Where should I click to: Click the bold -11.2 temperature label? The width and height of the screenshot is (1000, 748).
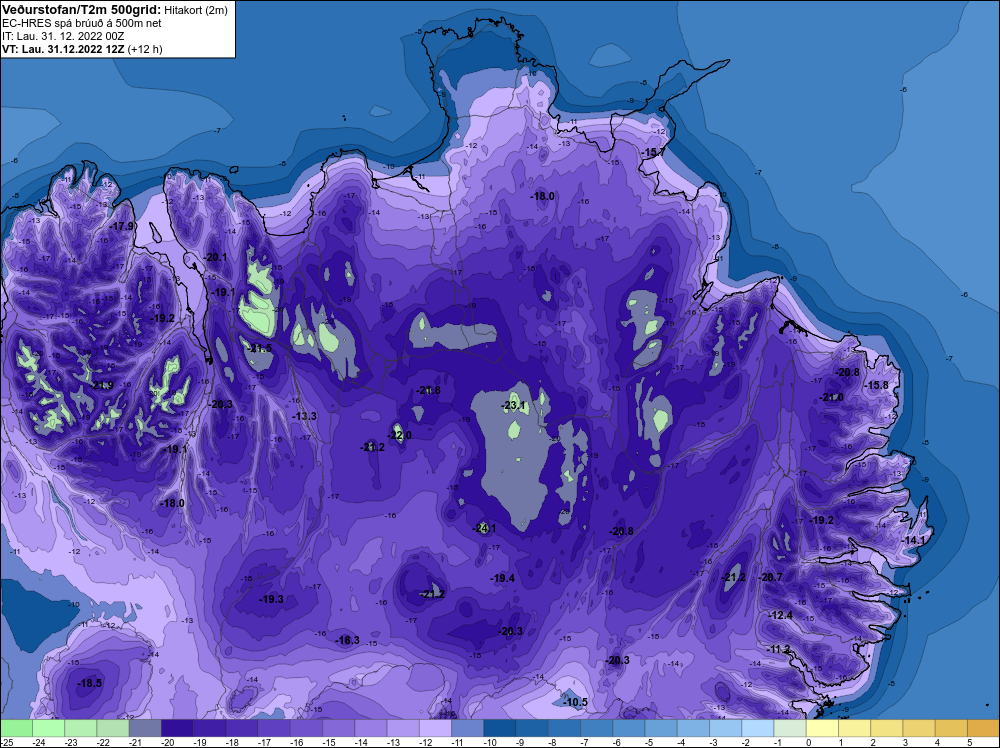coord(779,649)
